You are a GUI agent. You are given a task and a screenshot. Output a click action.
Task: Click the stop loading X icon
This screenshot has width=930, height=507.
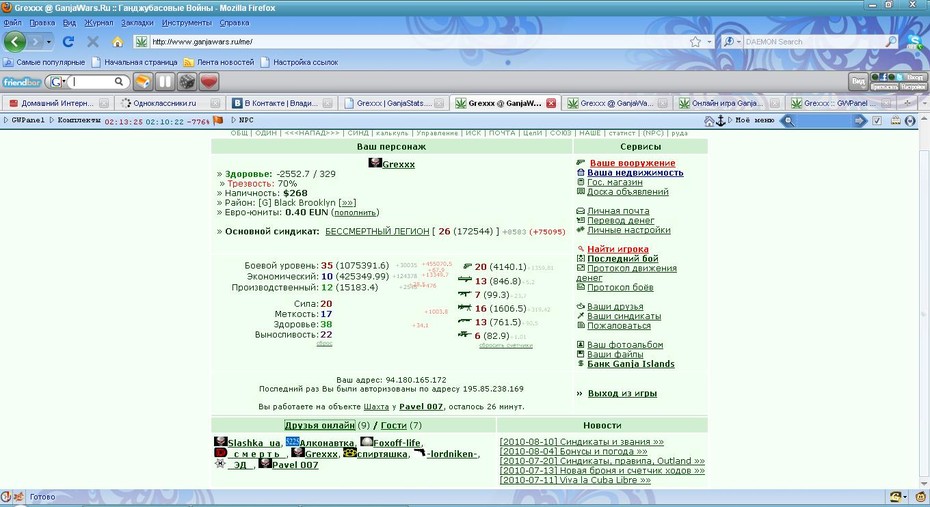click(x=93, y=42)
